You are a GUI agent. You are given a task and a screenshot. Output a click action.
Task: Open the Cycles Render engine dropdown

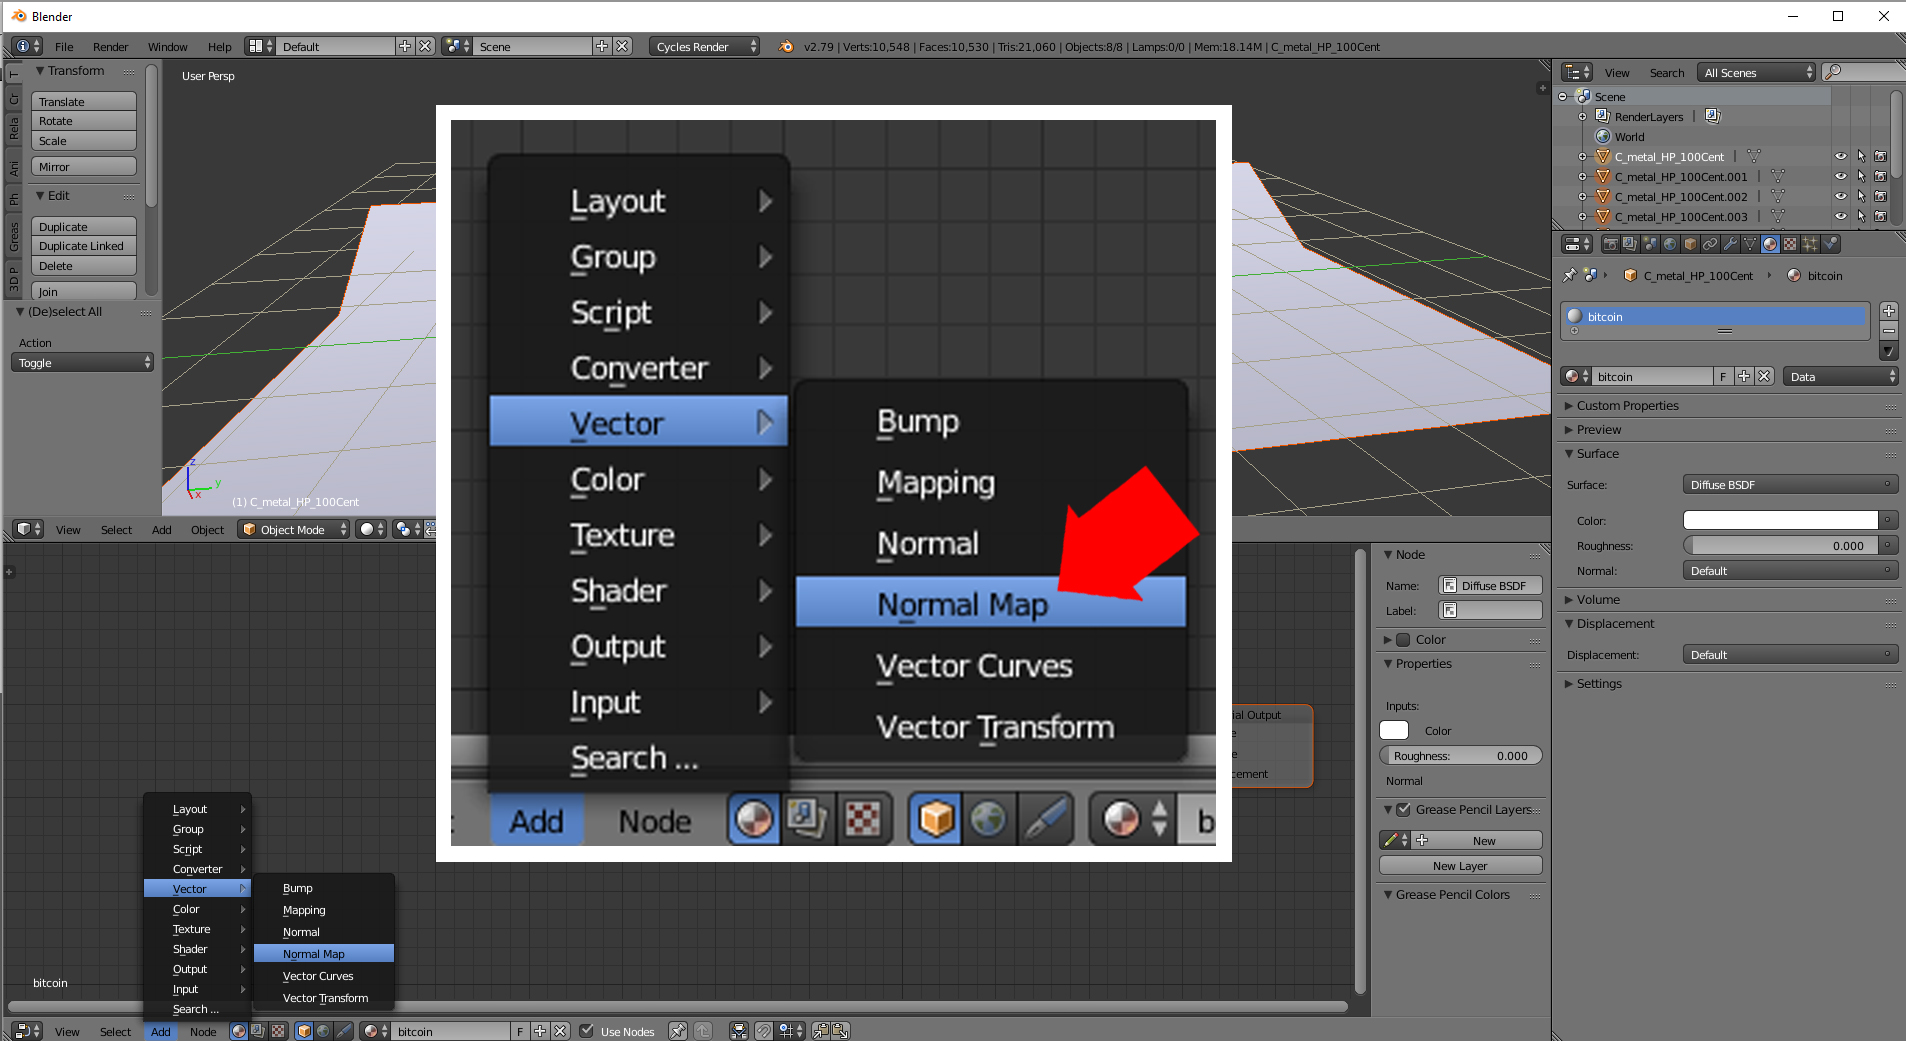704,46
